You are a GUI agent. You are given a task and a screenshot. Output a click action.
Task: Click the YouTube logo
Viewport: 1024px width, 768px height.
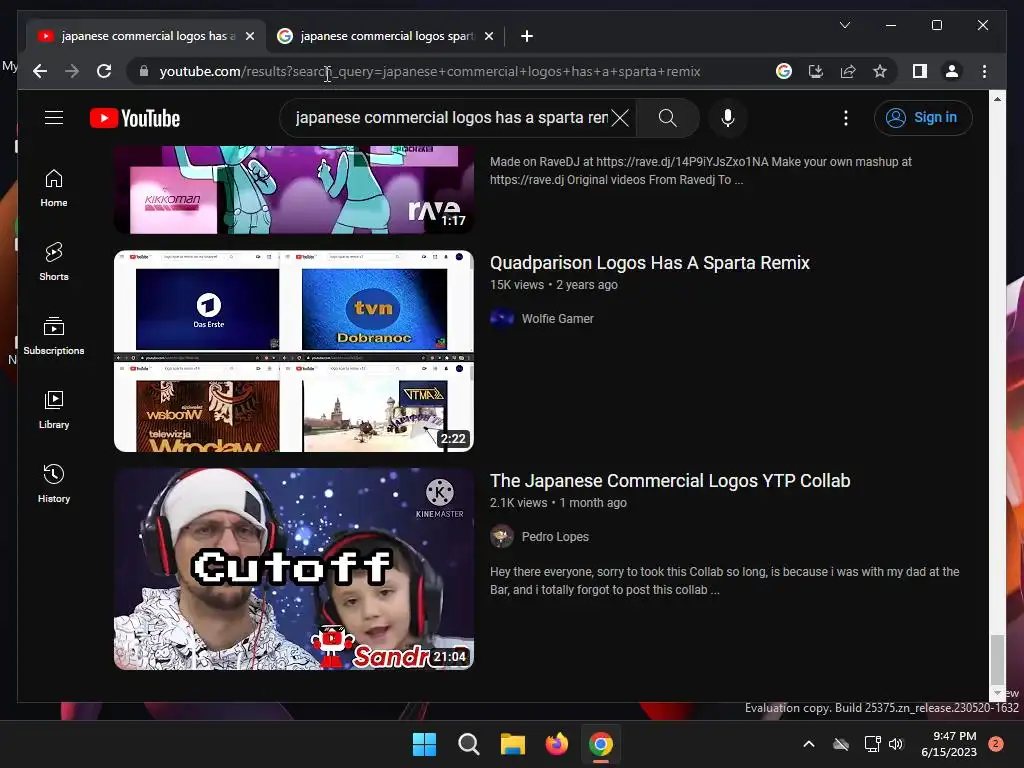135,118
